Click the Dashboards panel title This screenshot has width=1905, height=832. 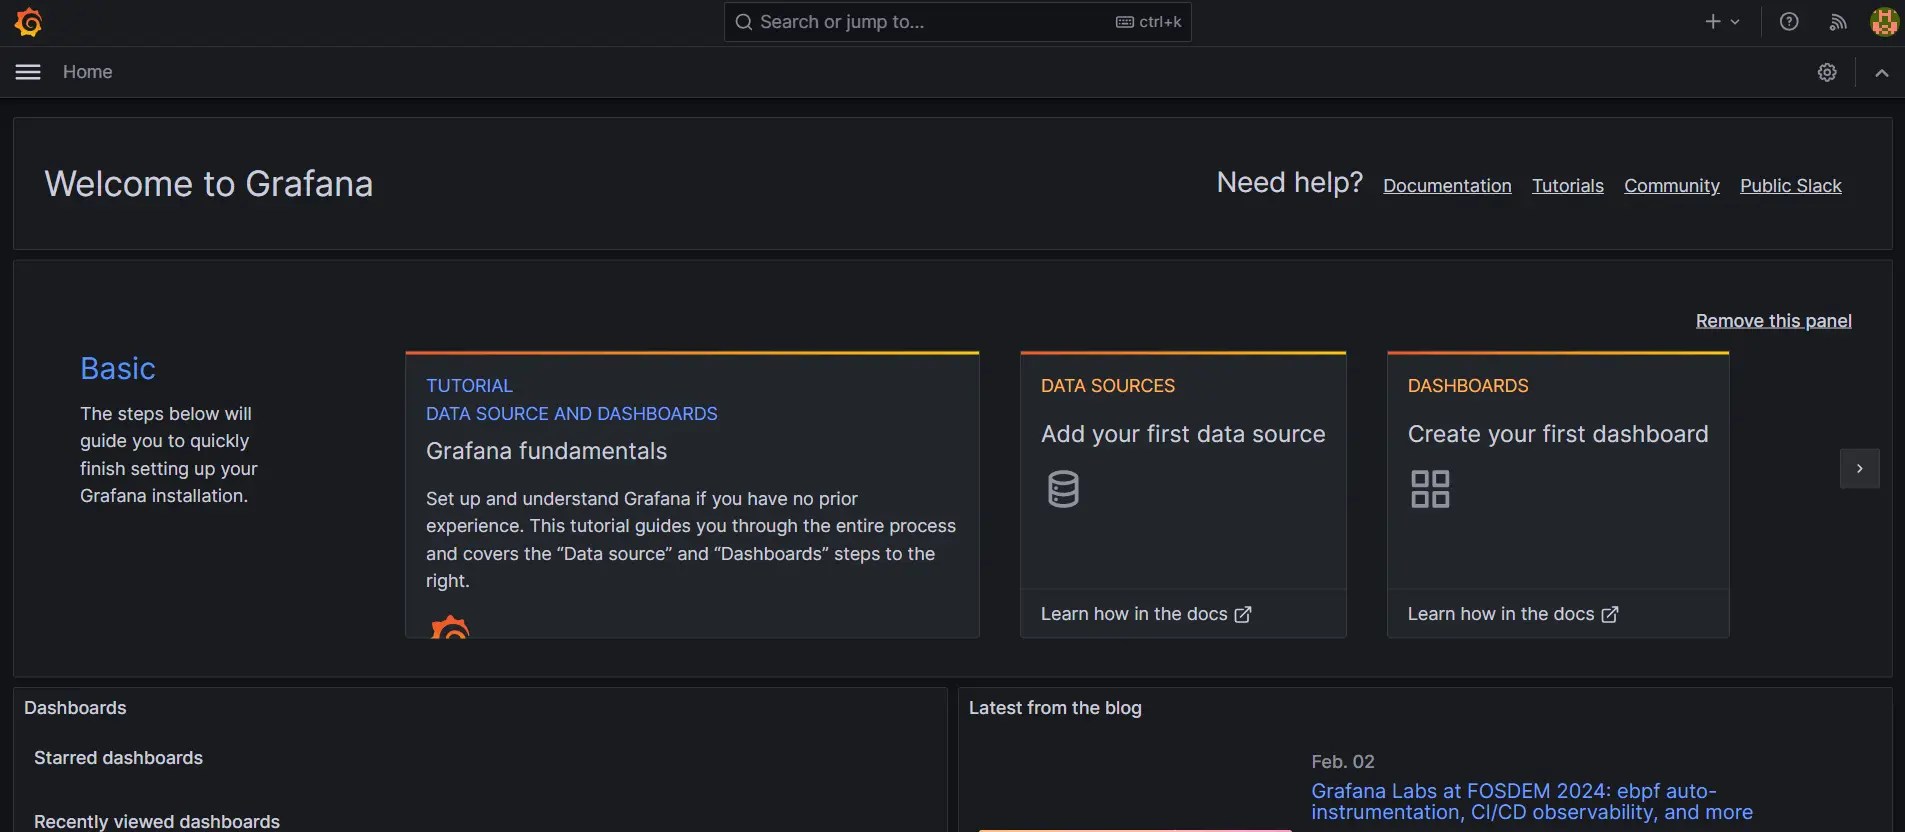click(75, 708)
